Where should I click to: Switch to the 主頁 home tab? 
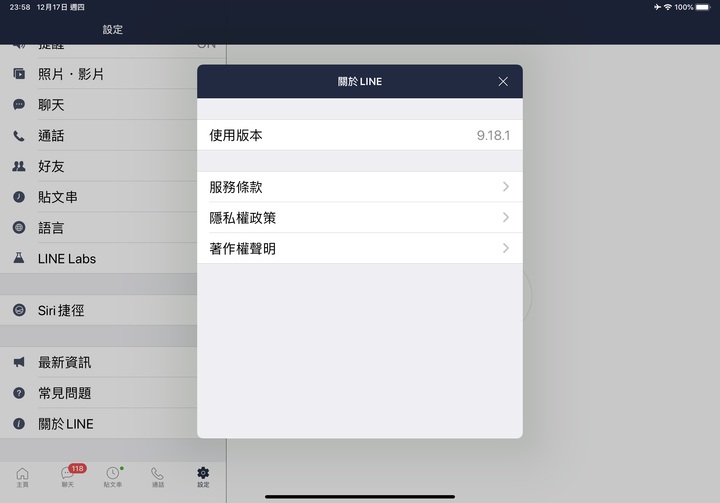tap(22, 477)
